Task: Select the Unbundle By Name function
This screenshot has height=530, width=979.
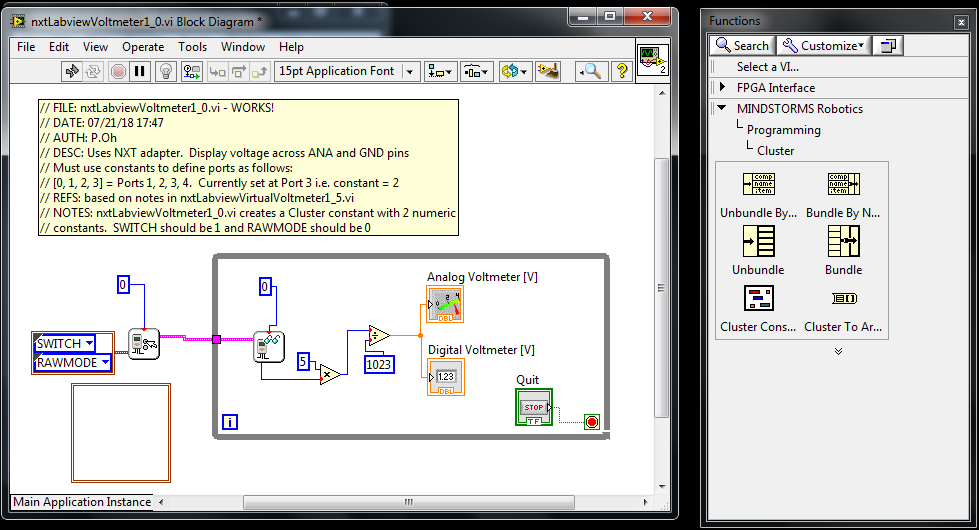Action: pos(759,184)
